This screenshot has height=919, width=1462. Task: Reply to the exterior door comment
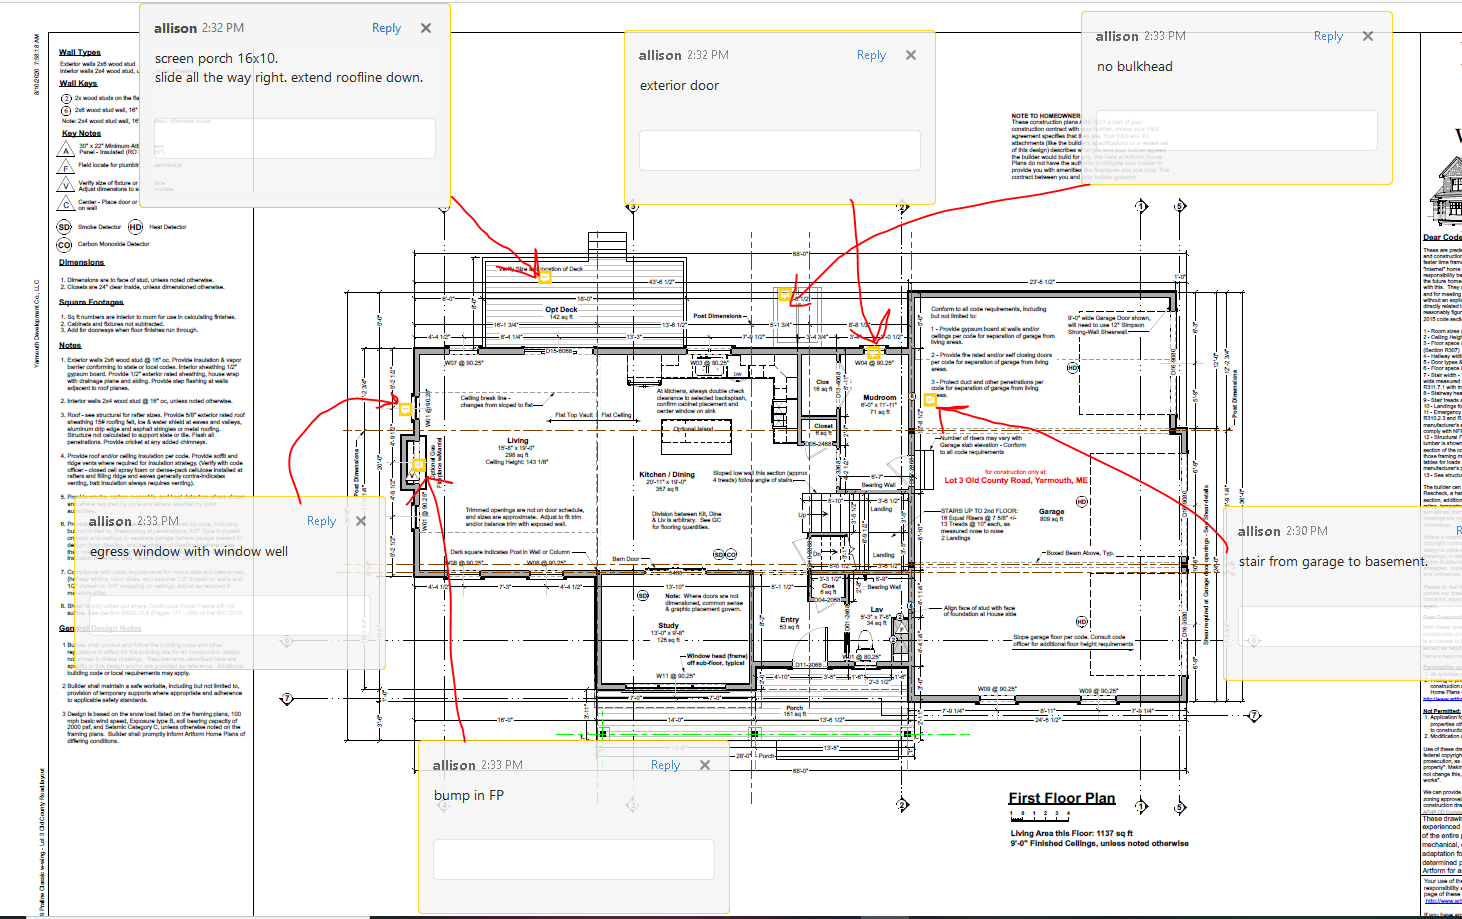point(871,55)
